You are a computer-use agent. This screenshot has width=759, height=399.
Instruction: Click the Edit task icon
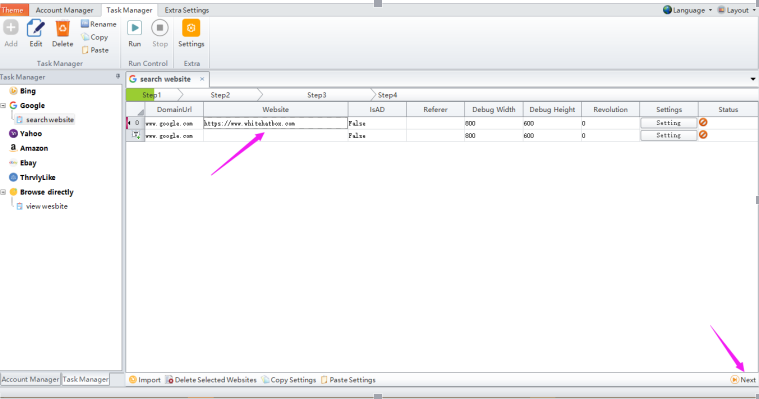pyautogui.click(x=35, y=29)
